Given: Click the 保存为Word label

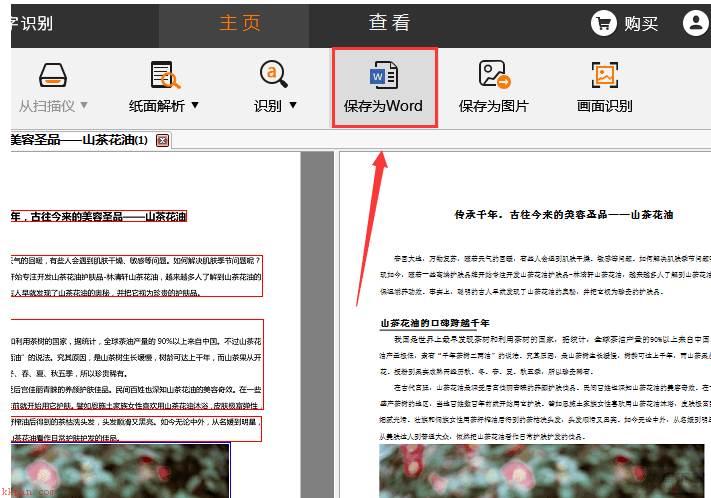Looking at the screenshot, I should coord(383,106).
